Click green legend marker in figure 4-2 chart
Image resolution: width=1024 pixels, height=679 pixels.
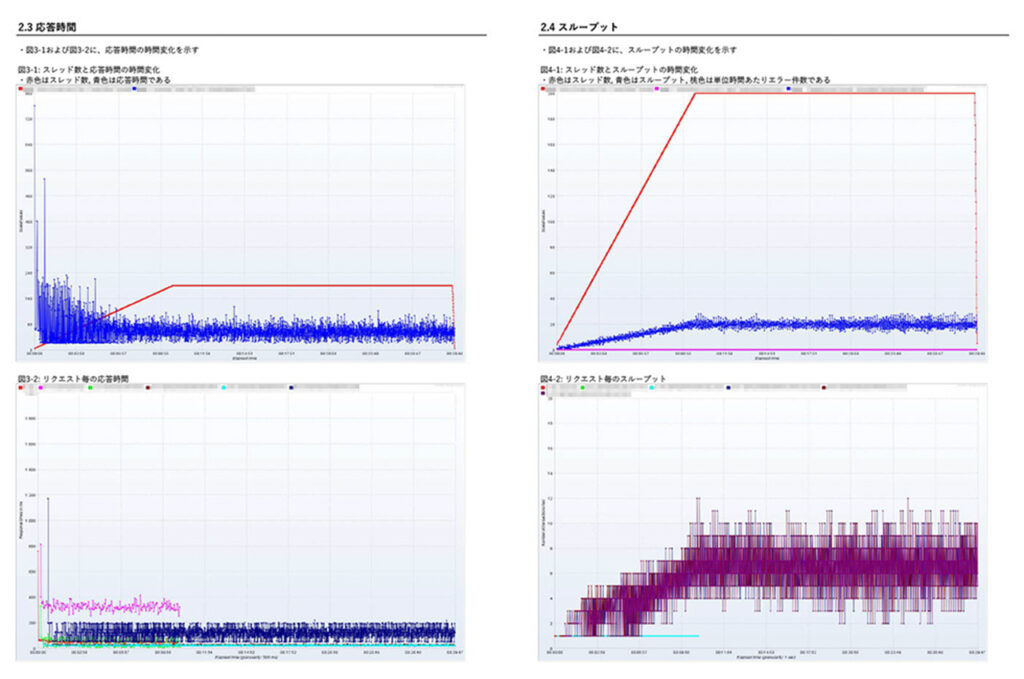pos(583,387)
